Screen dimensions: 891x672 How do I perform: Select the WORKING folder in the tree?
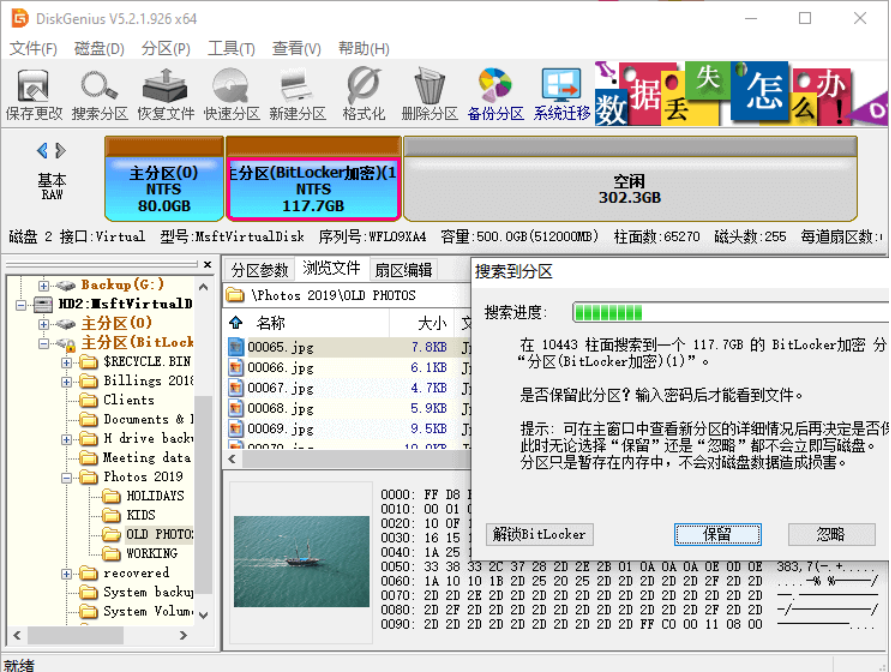152,553
